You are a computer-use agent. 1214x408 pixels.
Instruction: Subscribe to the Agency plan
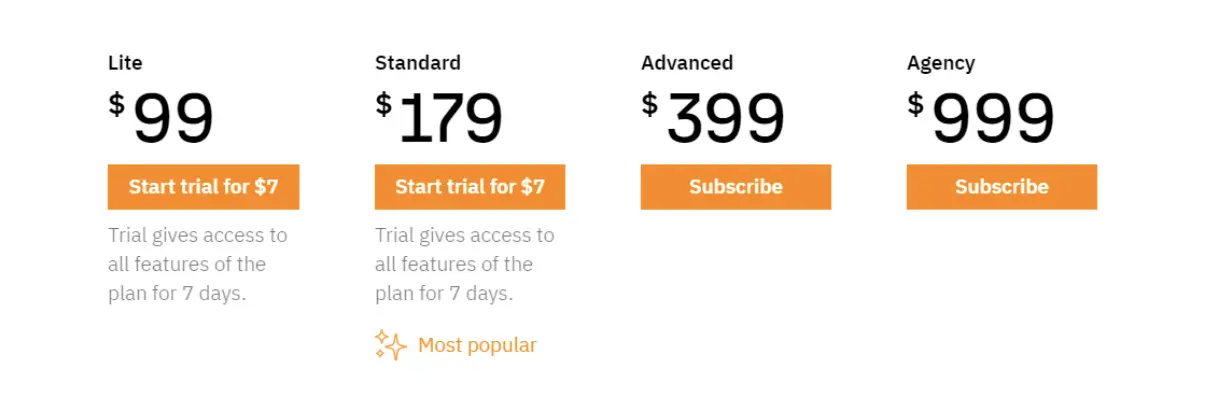[1001, 187]
